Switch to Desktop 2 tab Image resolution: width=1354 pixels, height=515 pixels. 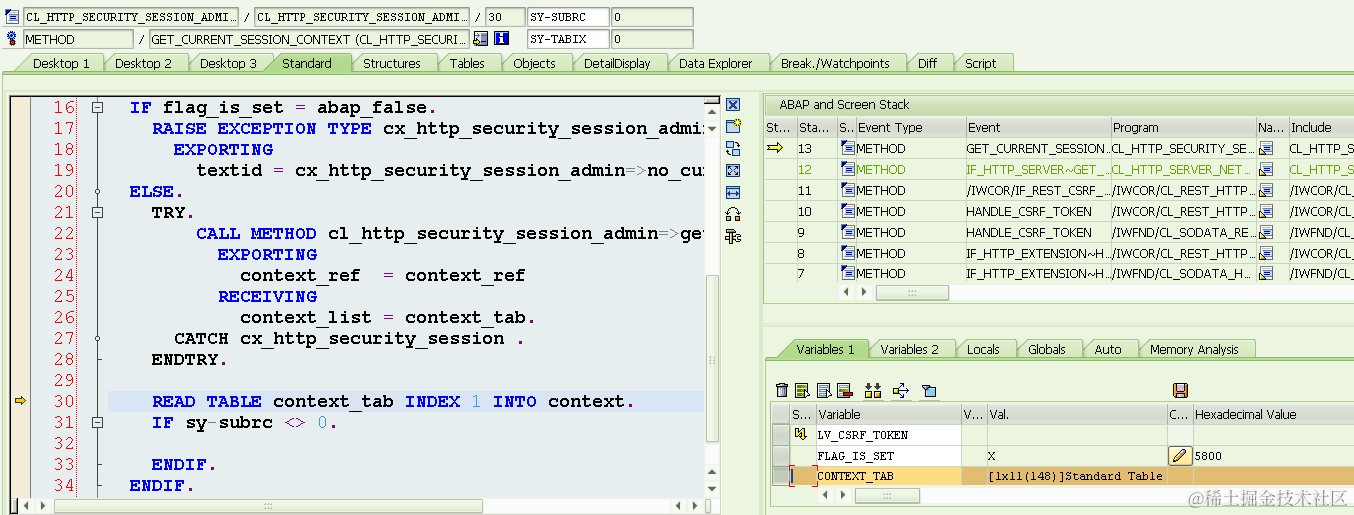click(x=143, y=63)
